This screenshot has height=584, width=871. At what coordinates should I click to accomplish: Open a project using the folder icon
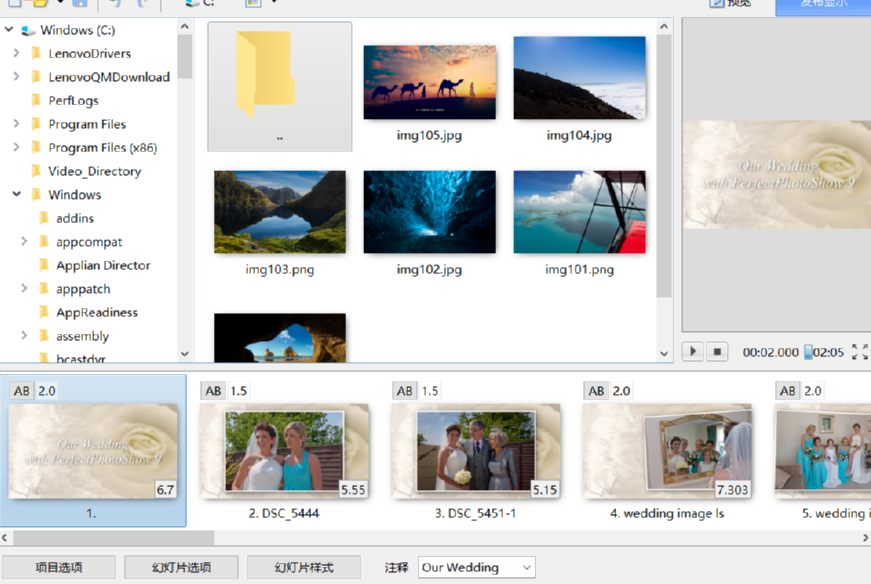[40, 5]
